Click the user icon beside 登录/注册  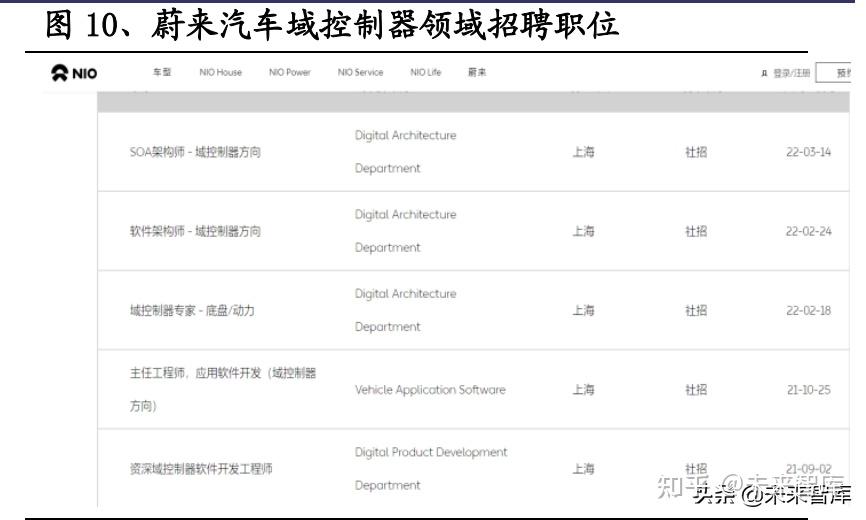pyautogui.click(x=764, y=73)
